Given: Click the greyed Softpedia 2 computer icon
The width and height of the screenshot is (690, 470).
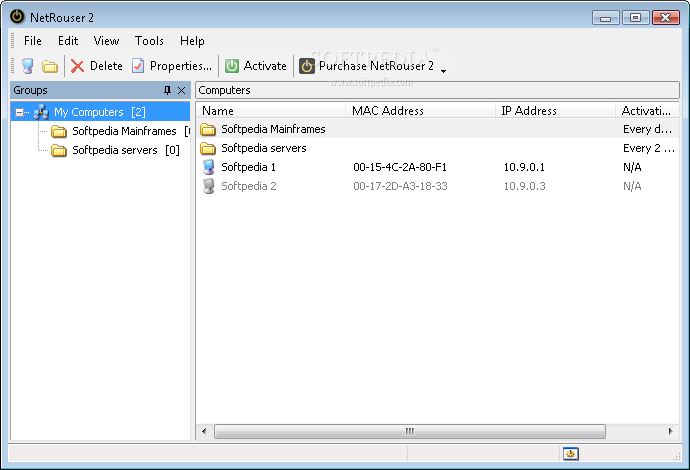Looking at the screenshot, I should pyautogui.click(x=209, y=186).
